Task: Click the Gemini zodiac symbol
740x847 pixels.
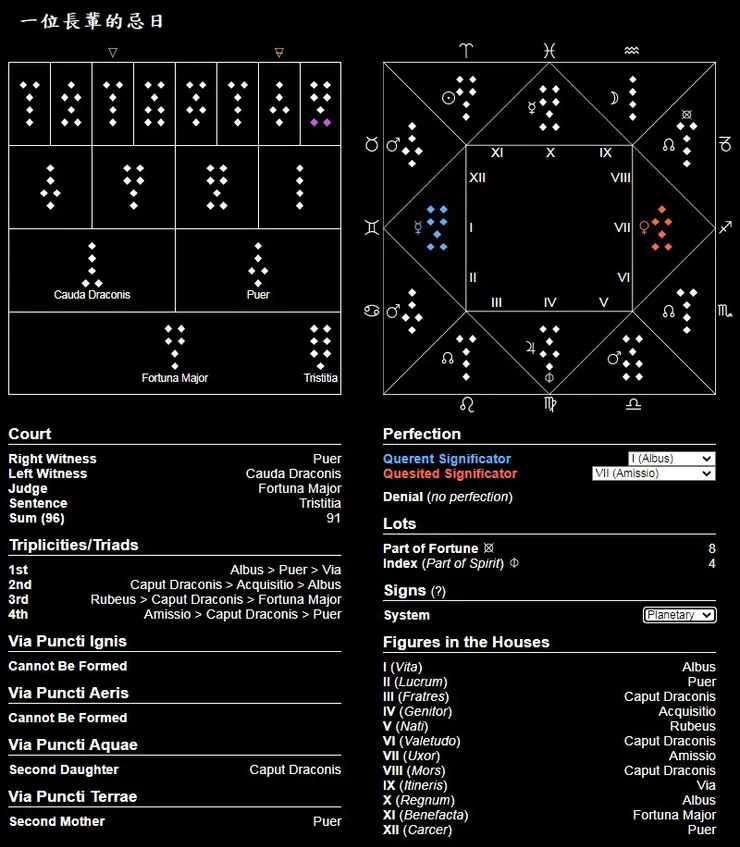Action: pos(372,227)
